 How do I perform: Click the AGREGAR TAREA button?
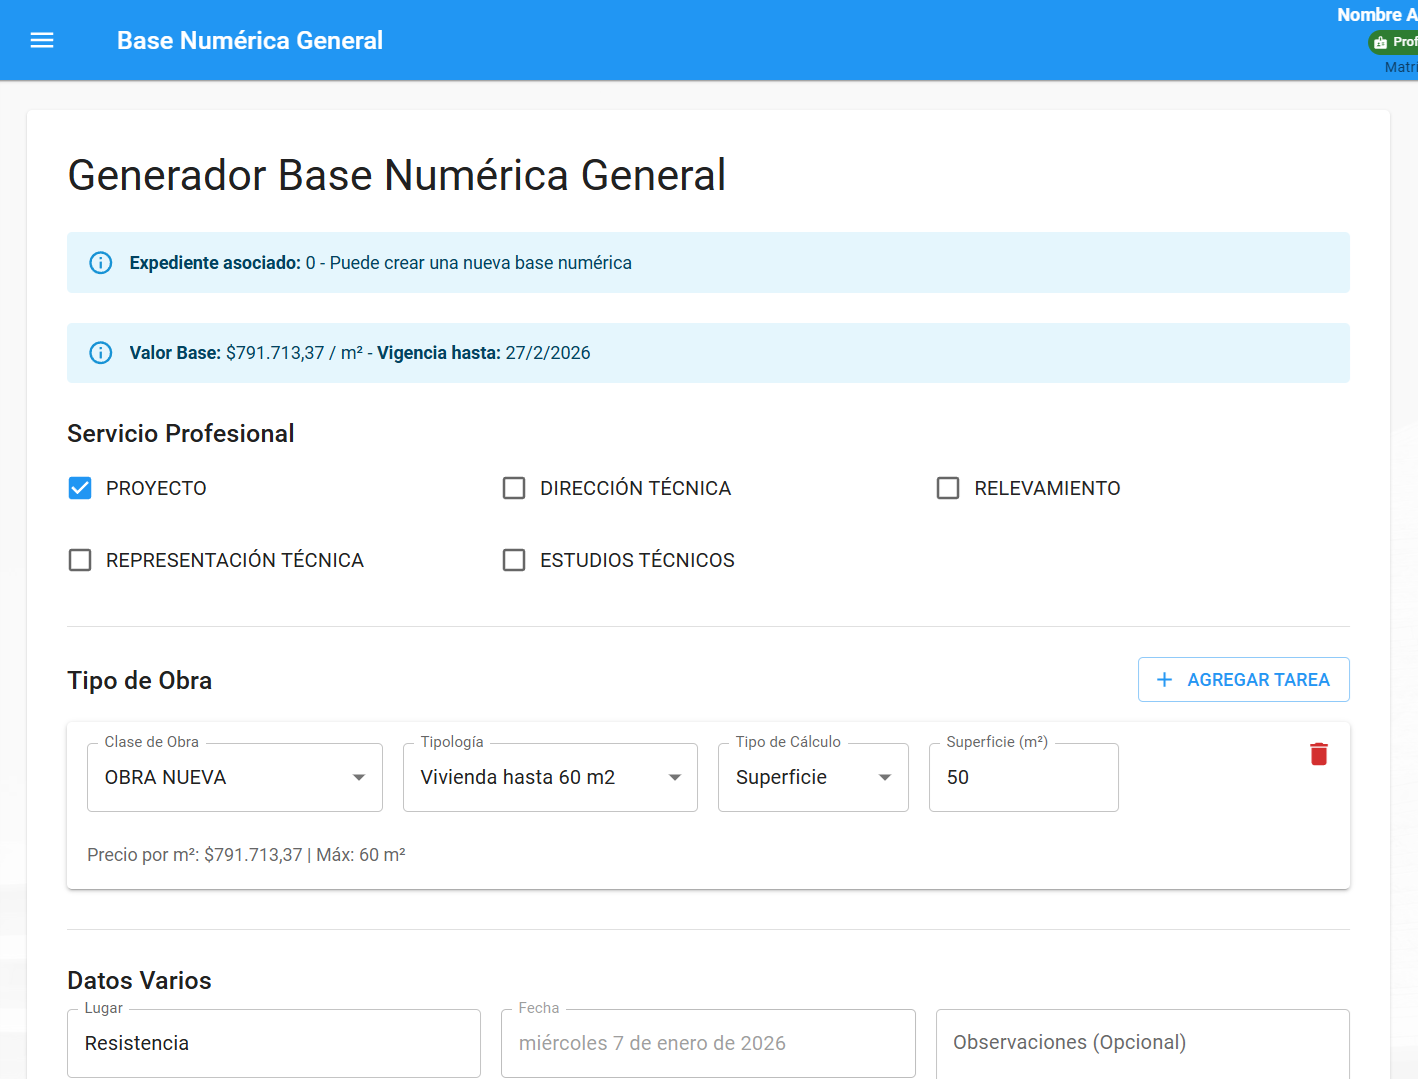click(x=1243, y=679)
